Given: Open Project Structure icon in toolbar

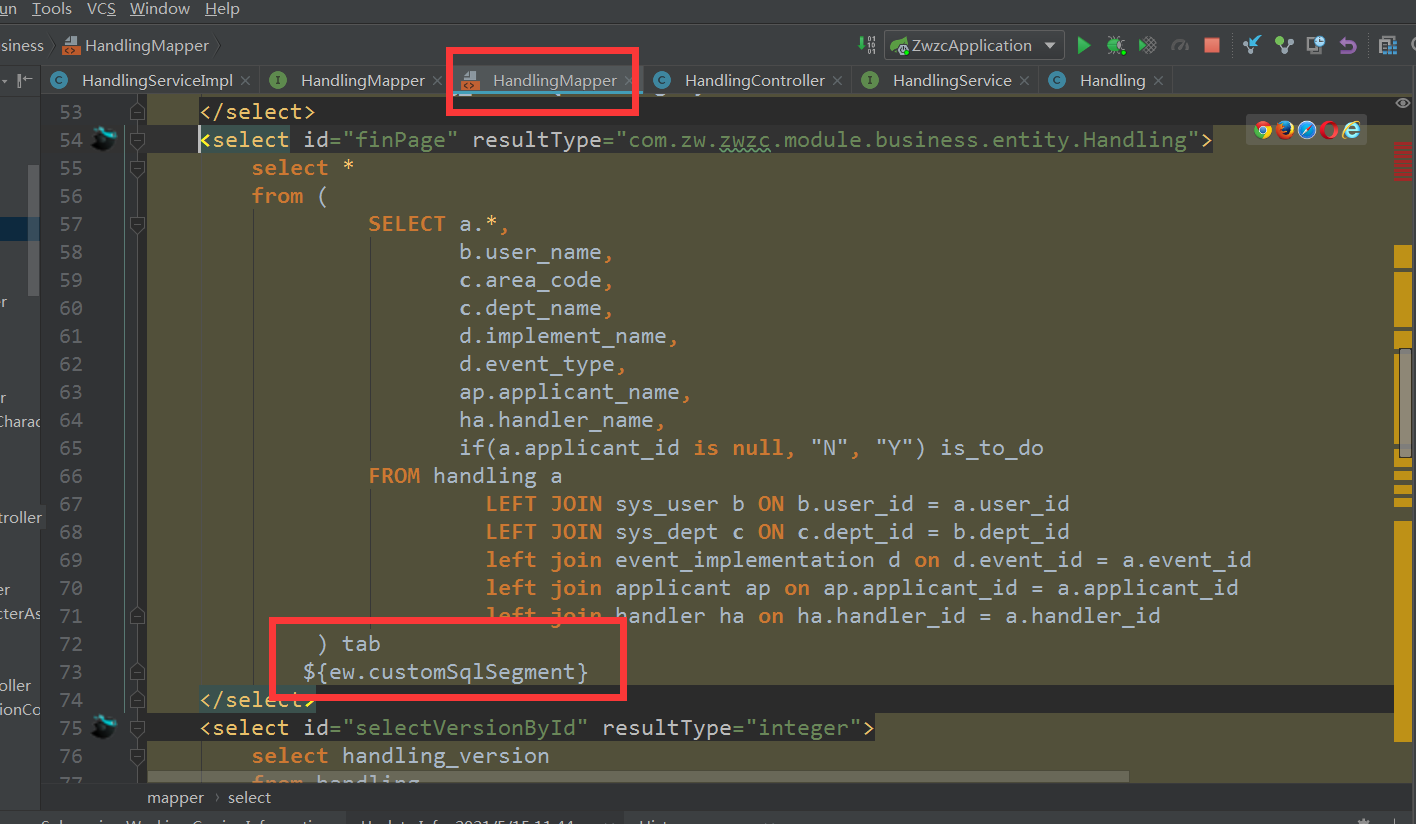Looking at the screenshot, I should (1388, 45).
